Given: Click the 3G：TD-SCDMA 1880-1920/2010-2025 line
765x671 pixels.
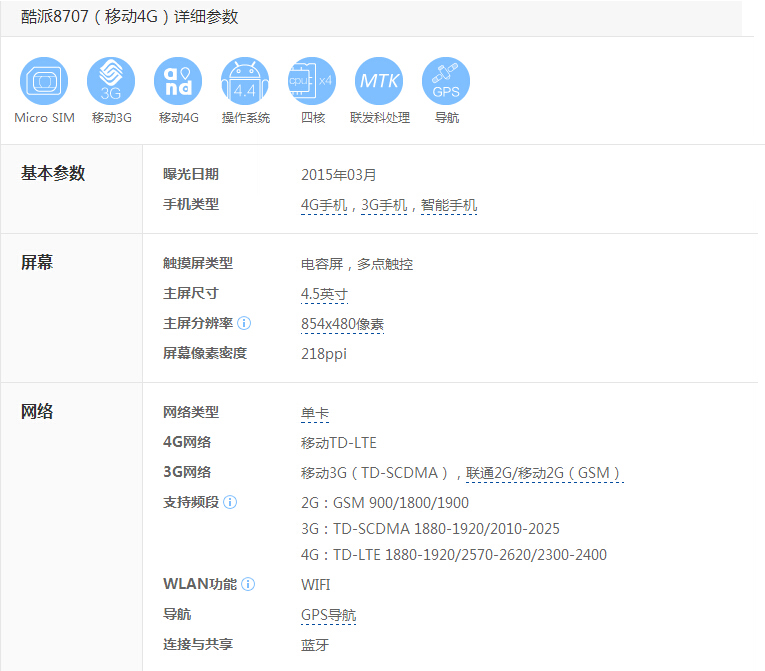Looking at the screenshot, I should pos(430,529).
